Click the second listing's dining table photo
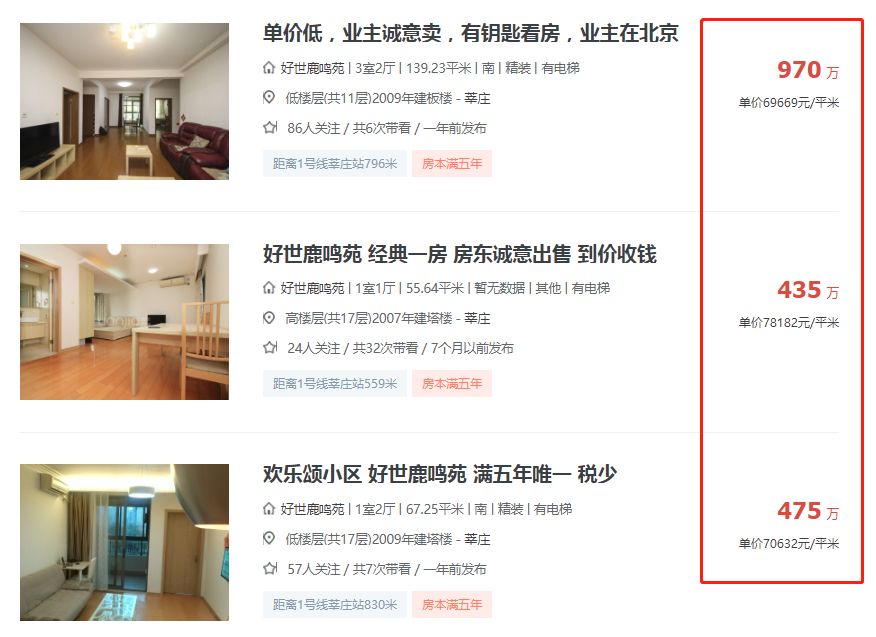876x637 pixels. click(124, 322)
